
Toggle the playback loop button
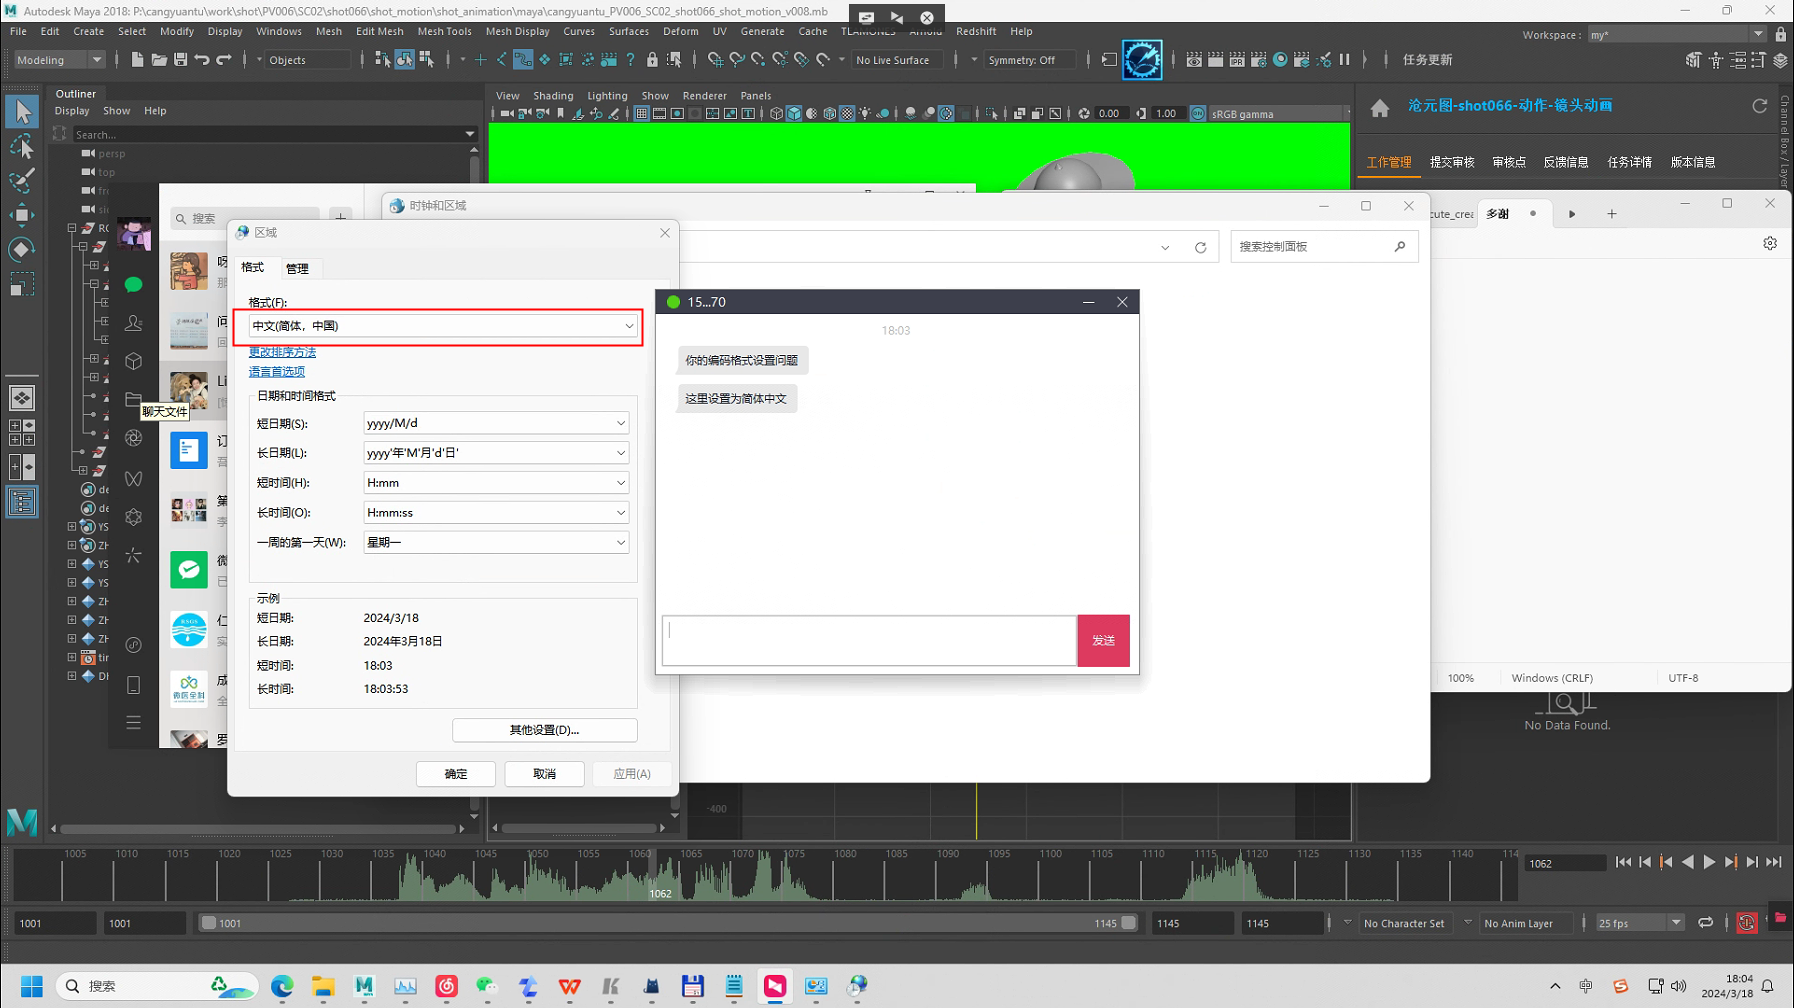pos(1705,923)
